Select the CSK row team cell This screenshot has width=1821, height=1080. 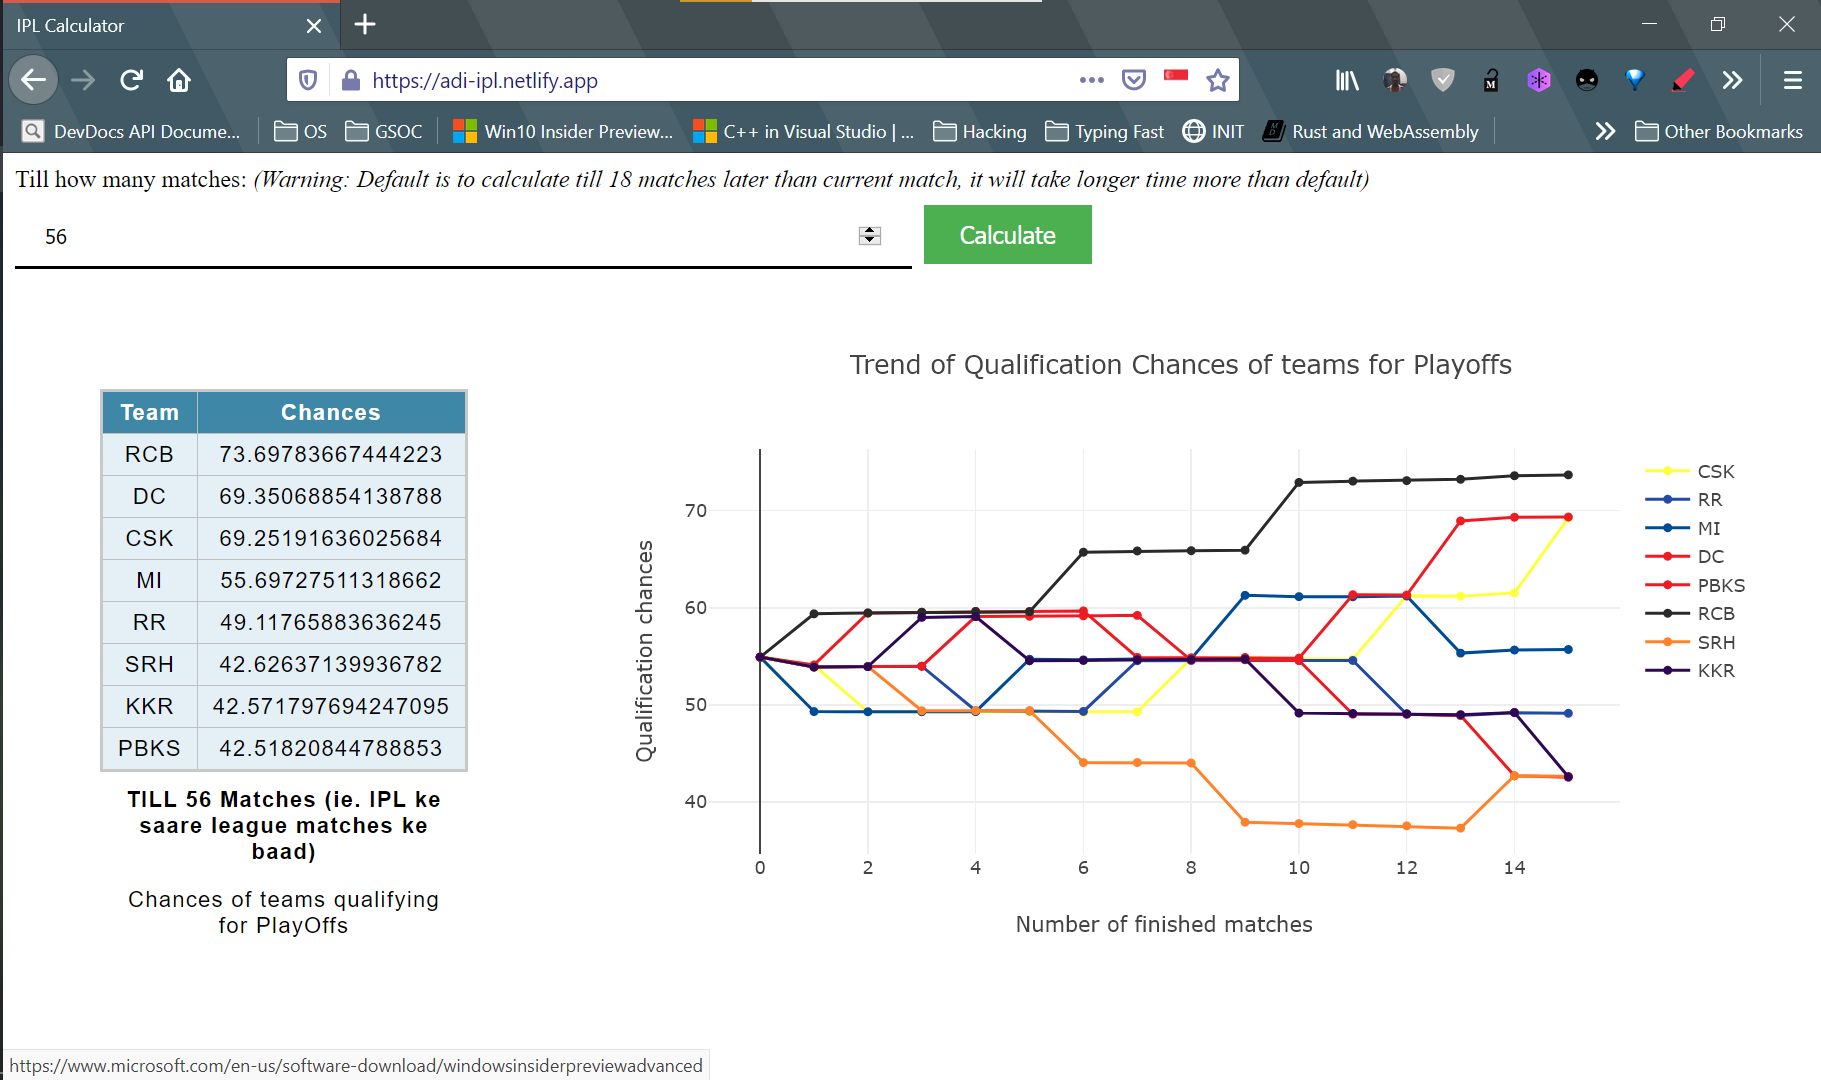[150, 538]
